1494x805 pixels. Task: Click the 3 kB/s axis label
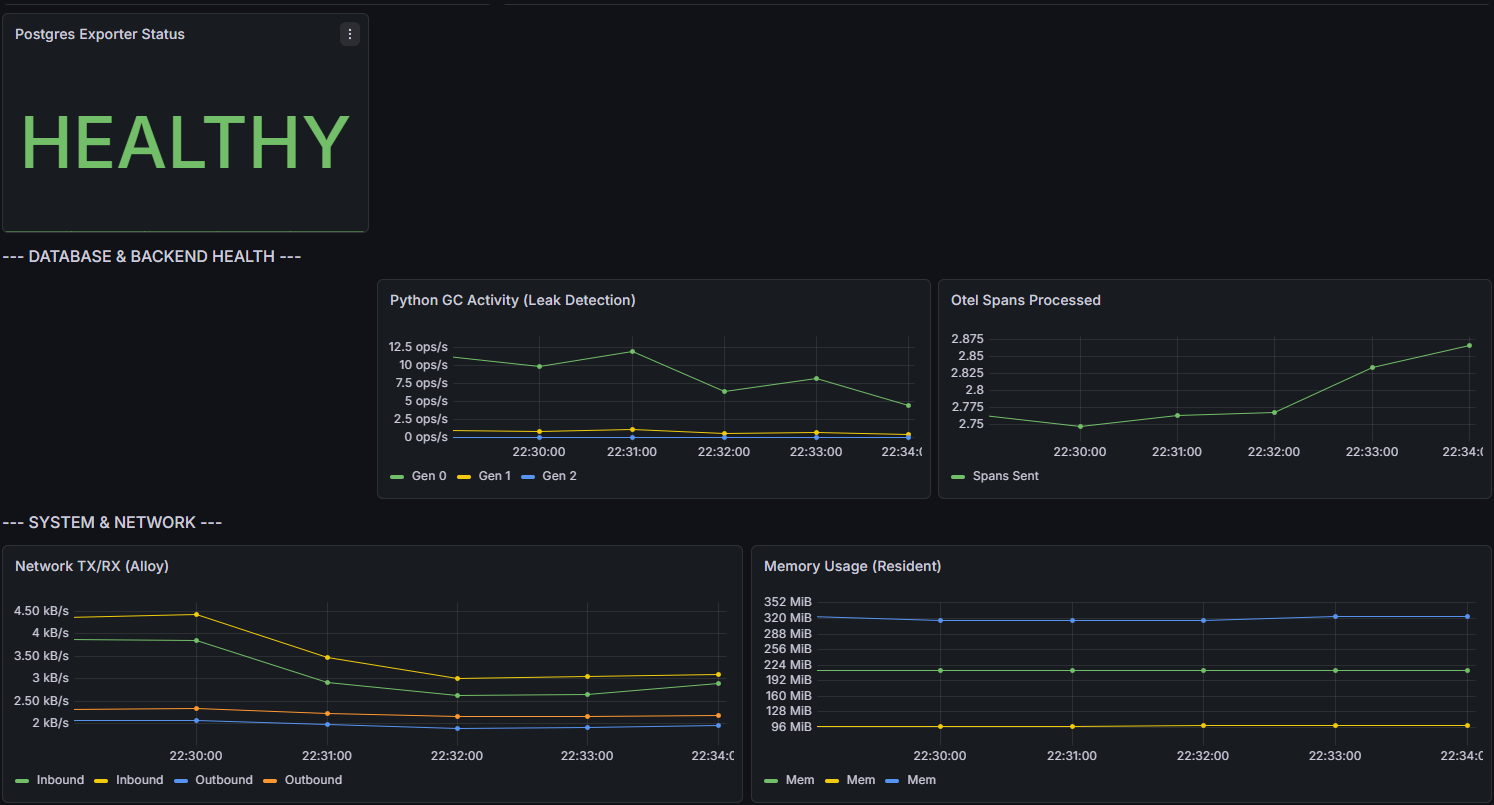(50, 678)
